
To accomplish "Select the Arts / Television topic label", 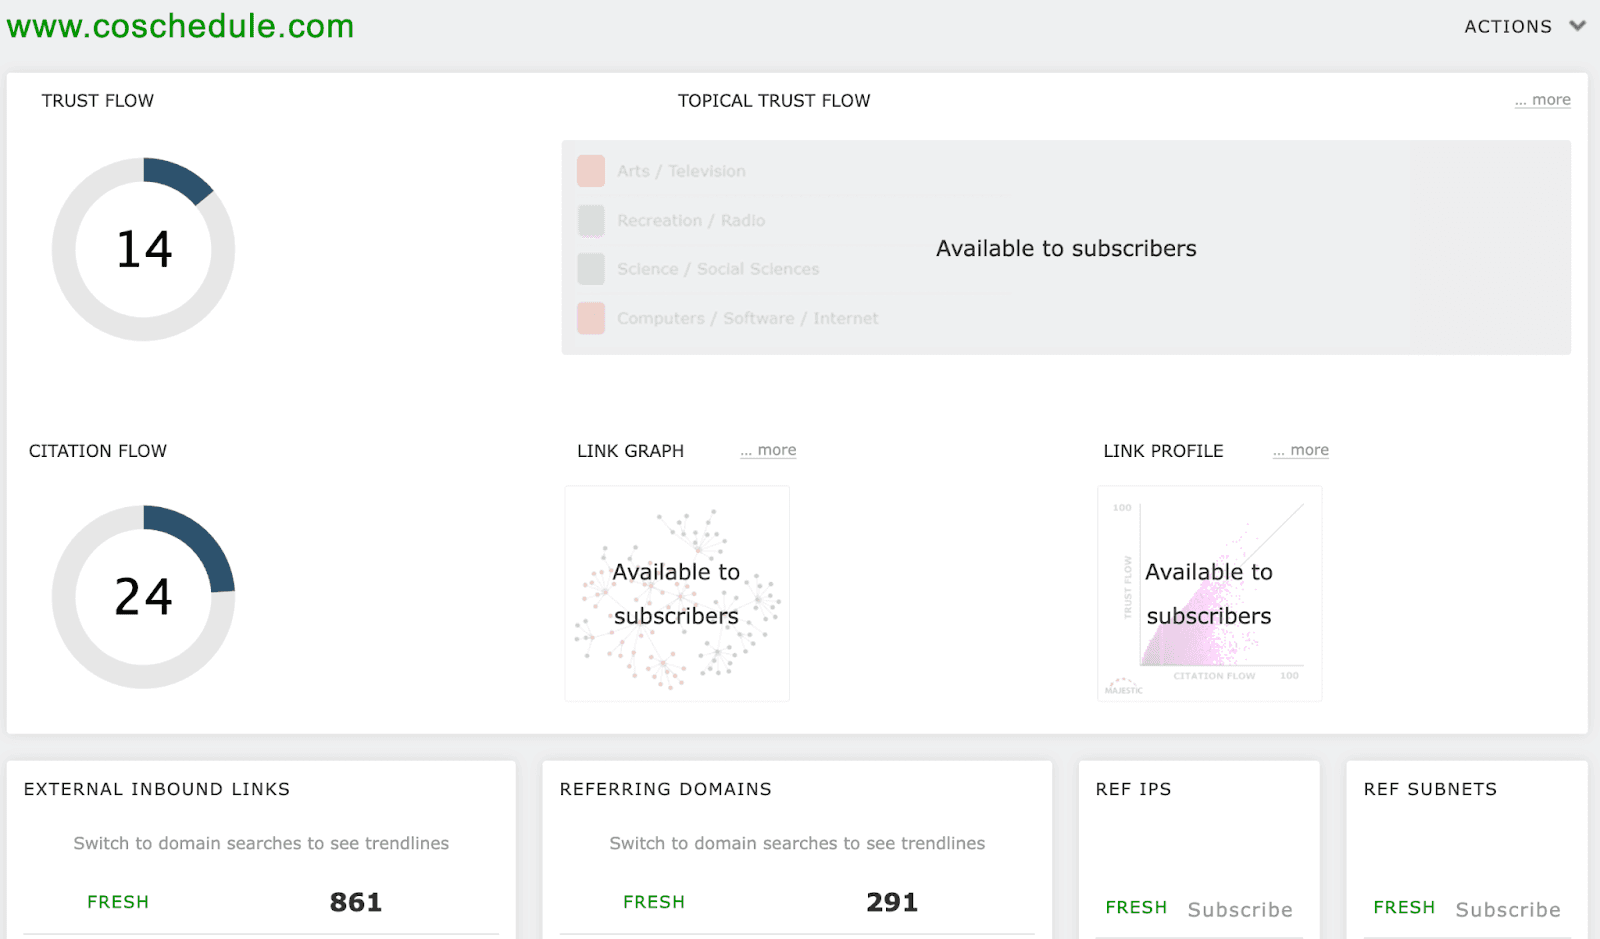I will click(x=681, y=171).
